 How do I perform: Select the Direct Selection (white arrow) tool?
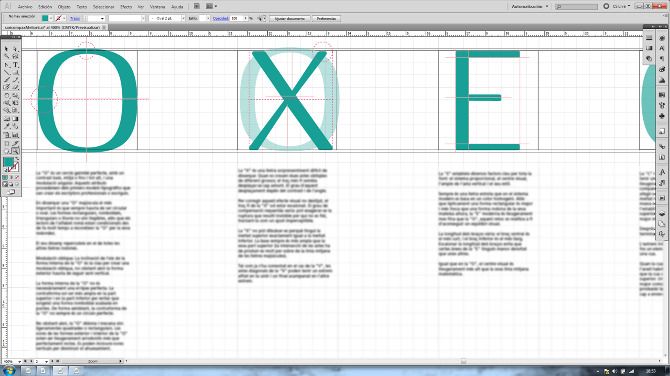click(x=15, y=49)
